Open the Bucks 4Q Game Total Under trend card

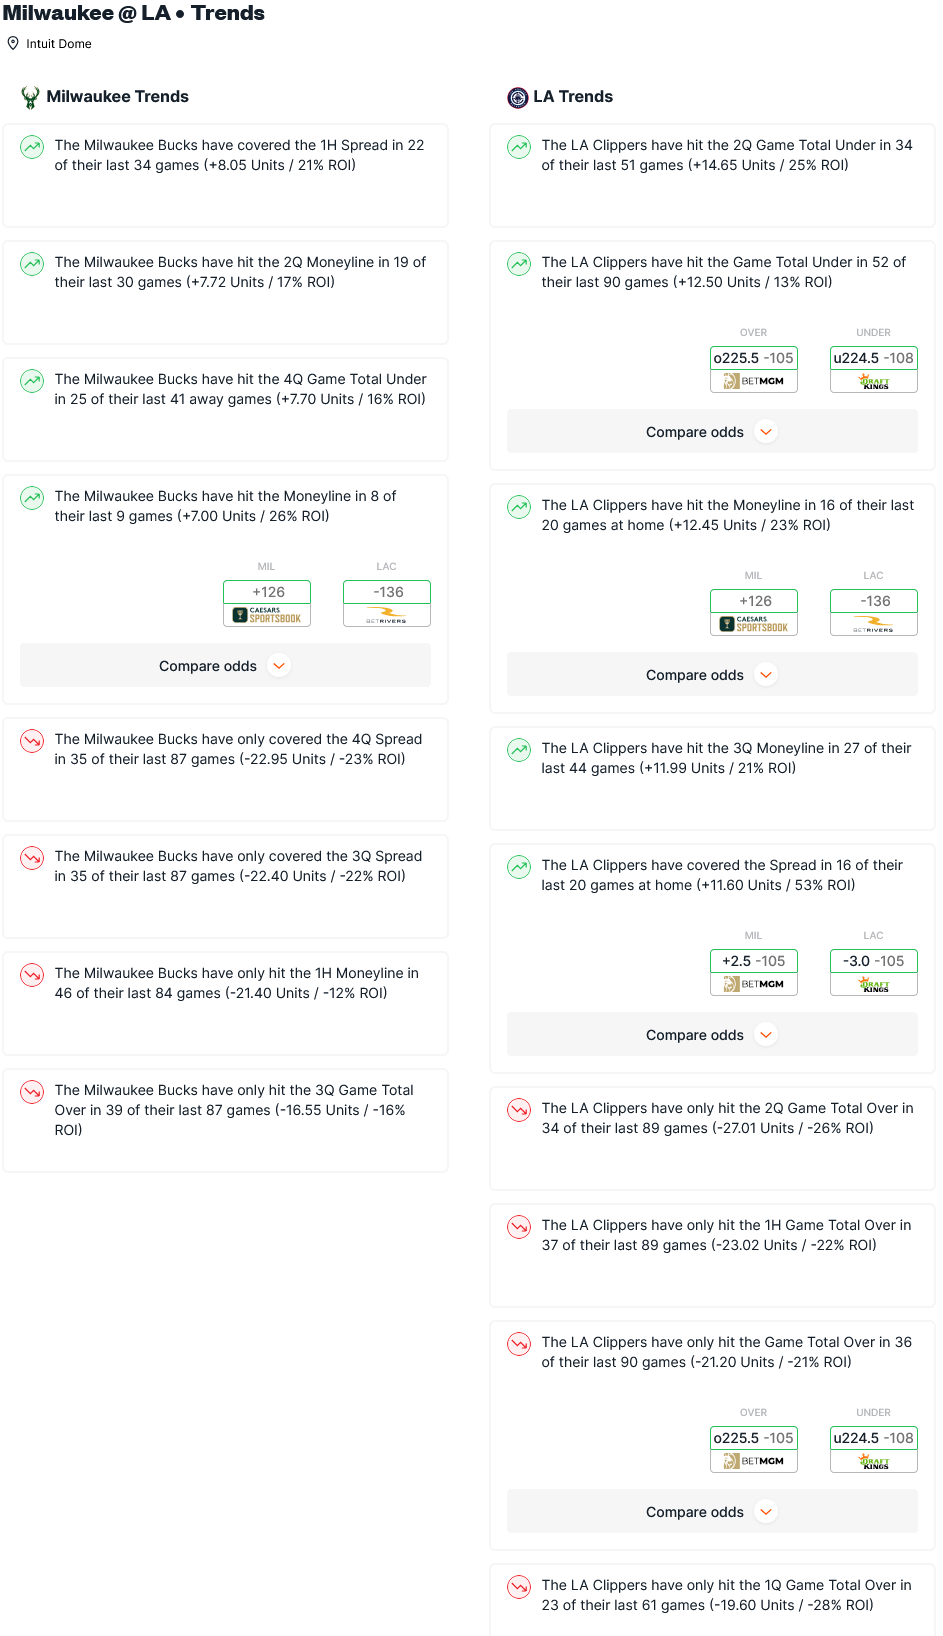pos(225,409)
